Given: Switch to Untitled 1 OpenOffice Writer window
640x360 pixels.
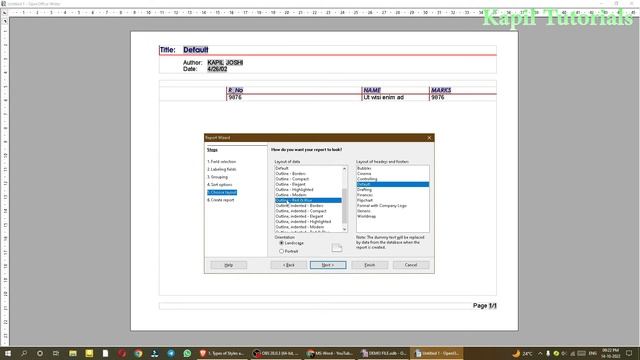Looking at the screenshot, I should pyautogui.click(x=436, y=353).
